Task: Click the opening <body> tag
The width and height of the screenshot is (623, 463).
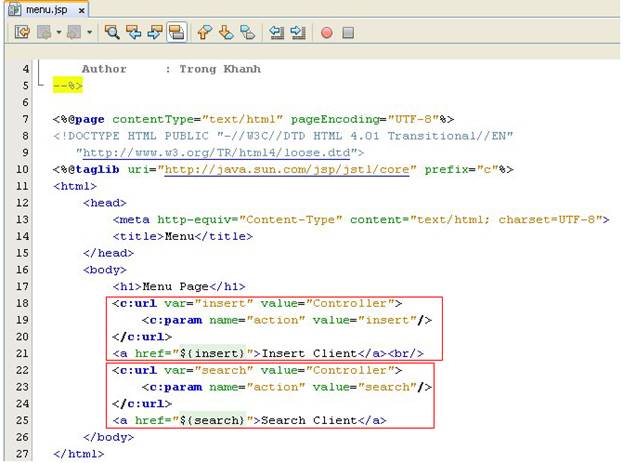Action: pyautogui.click(x=105, y=270)
